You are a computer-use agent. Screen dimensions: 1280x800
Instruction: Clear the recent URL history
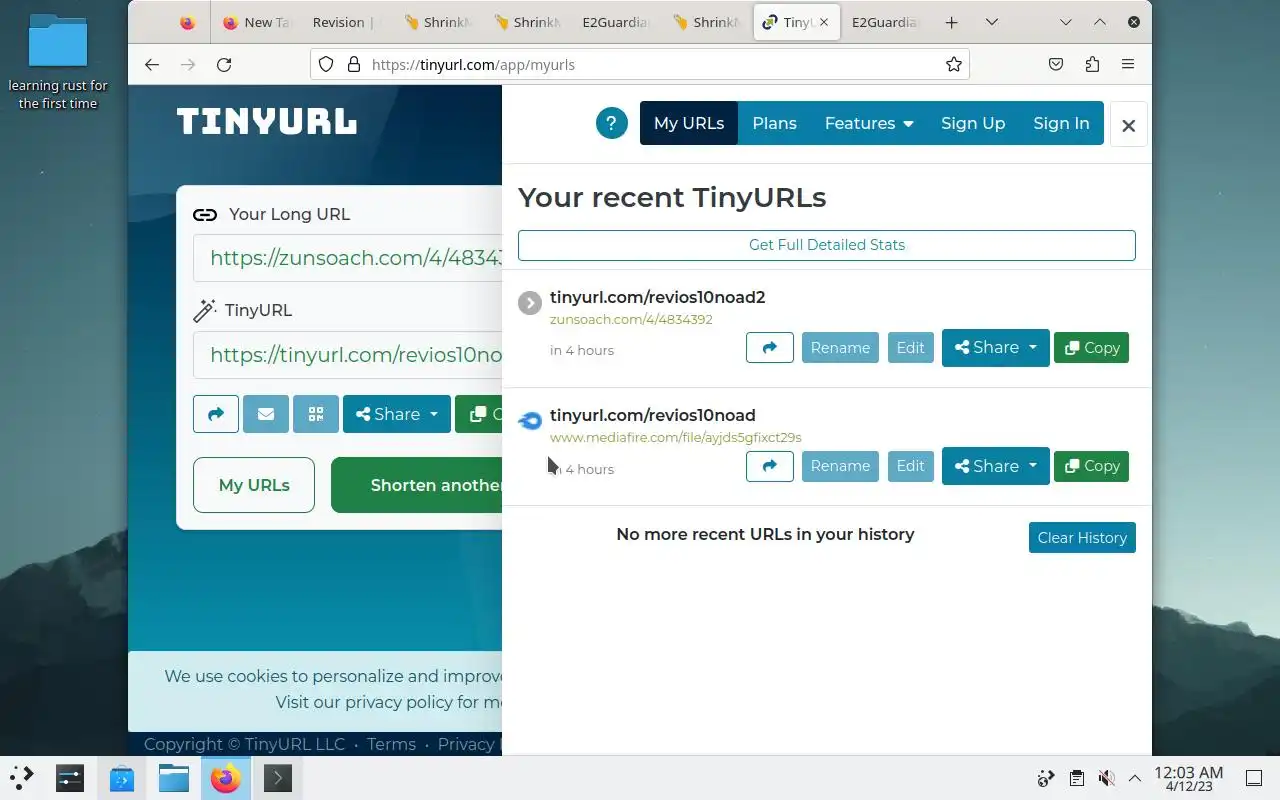(1082, 537)
